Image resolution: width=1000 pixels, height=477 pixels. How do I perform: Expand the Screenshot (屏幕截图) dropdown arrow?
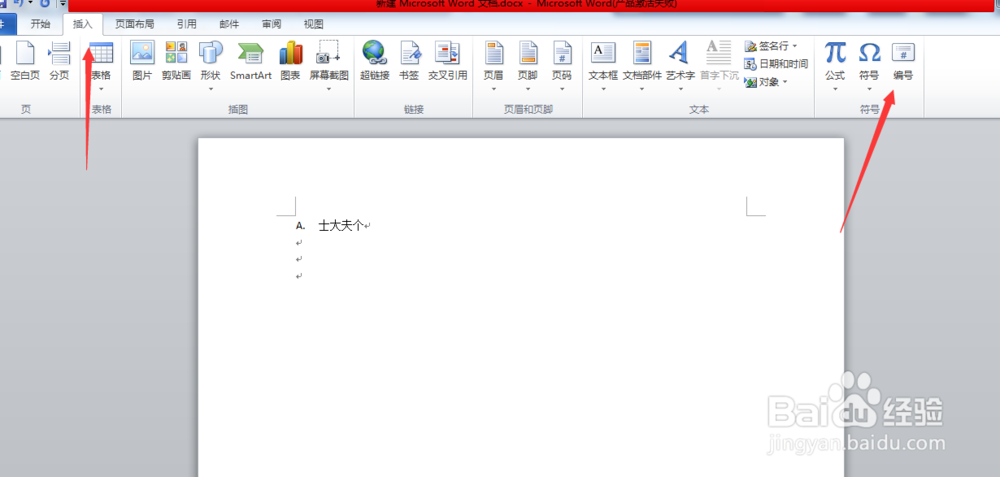point(329,89)
